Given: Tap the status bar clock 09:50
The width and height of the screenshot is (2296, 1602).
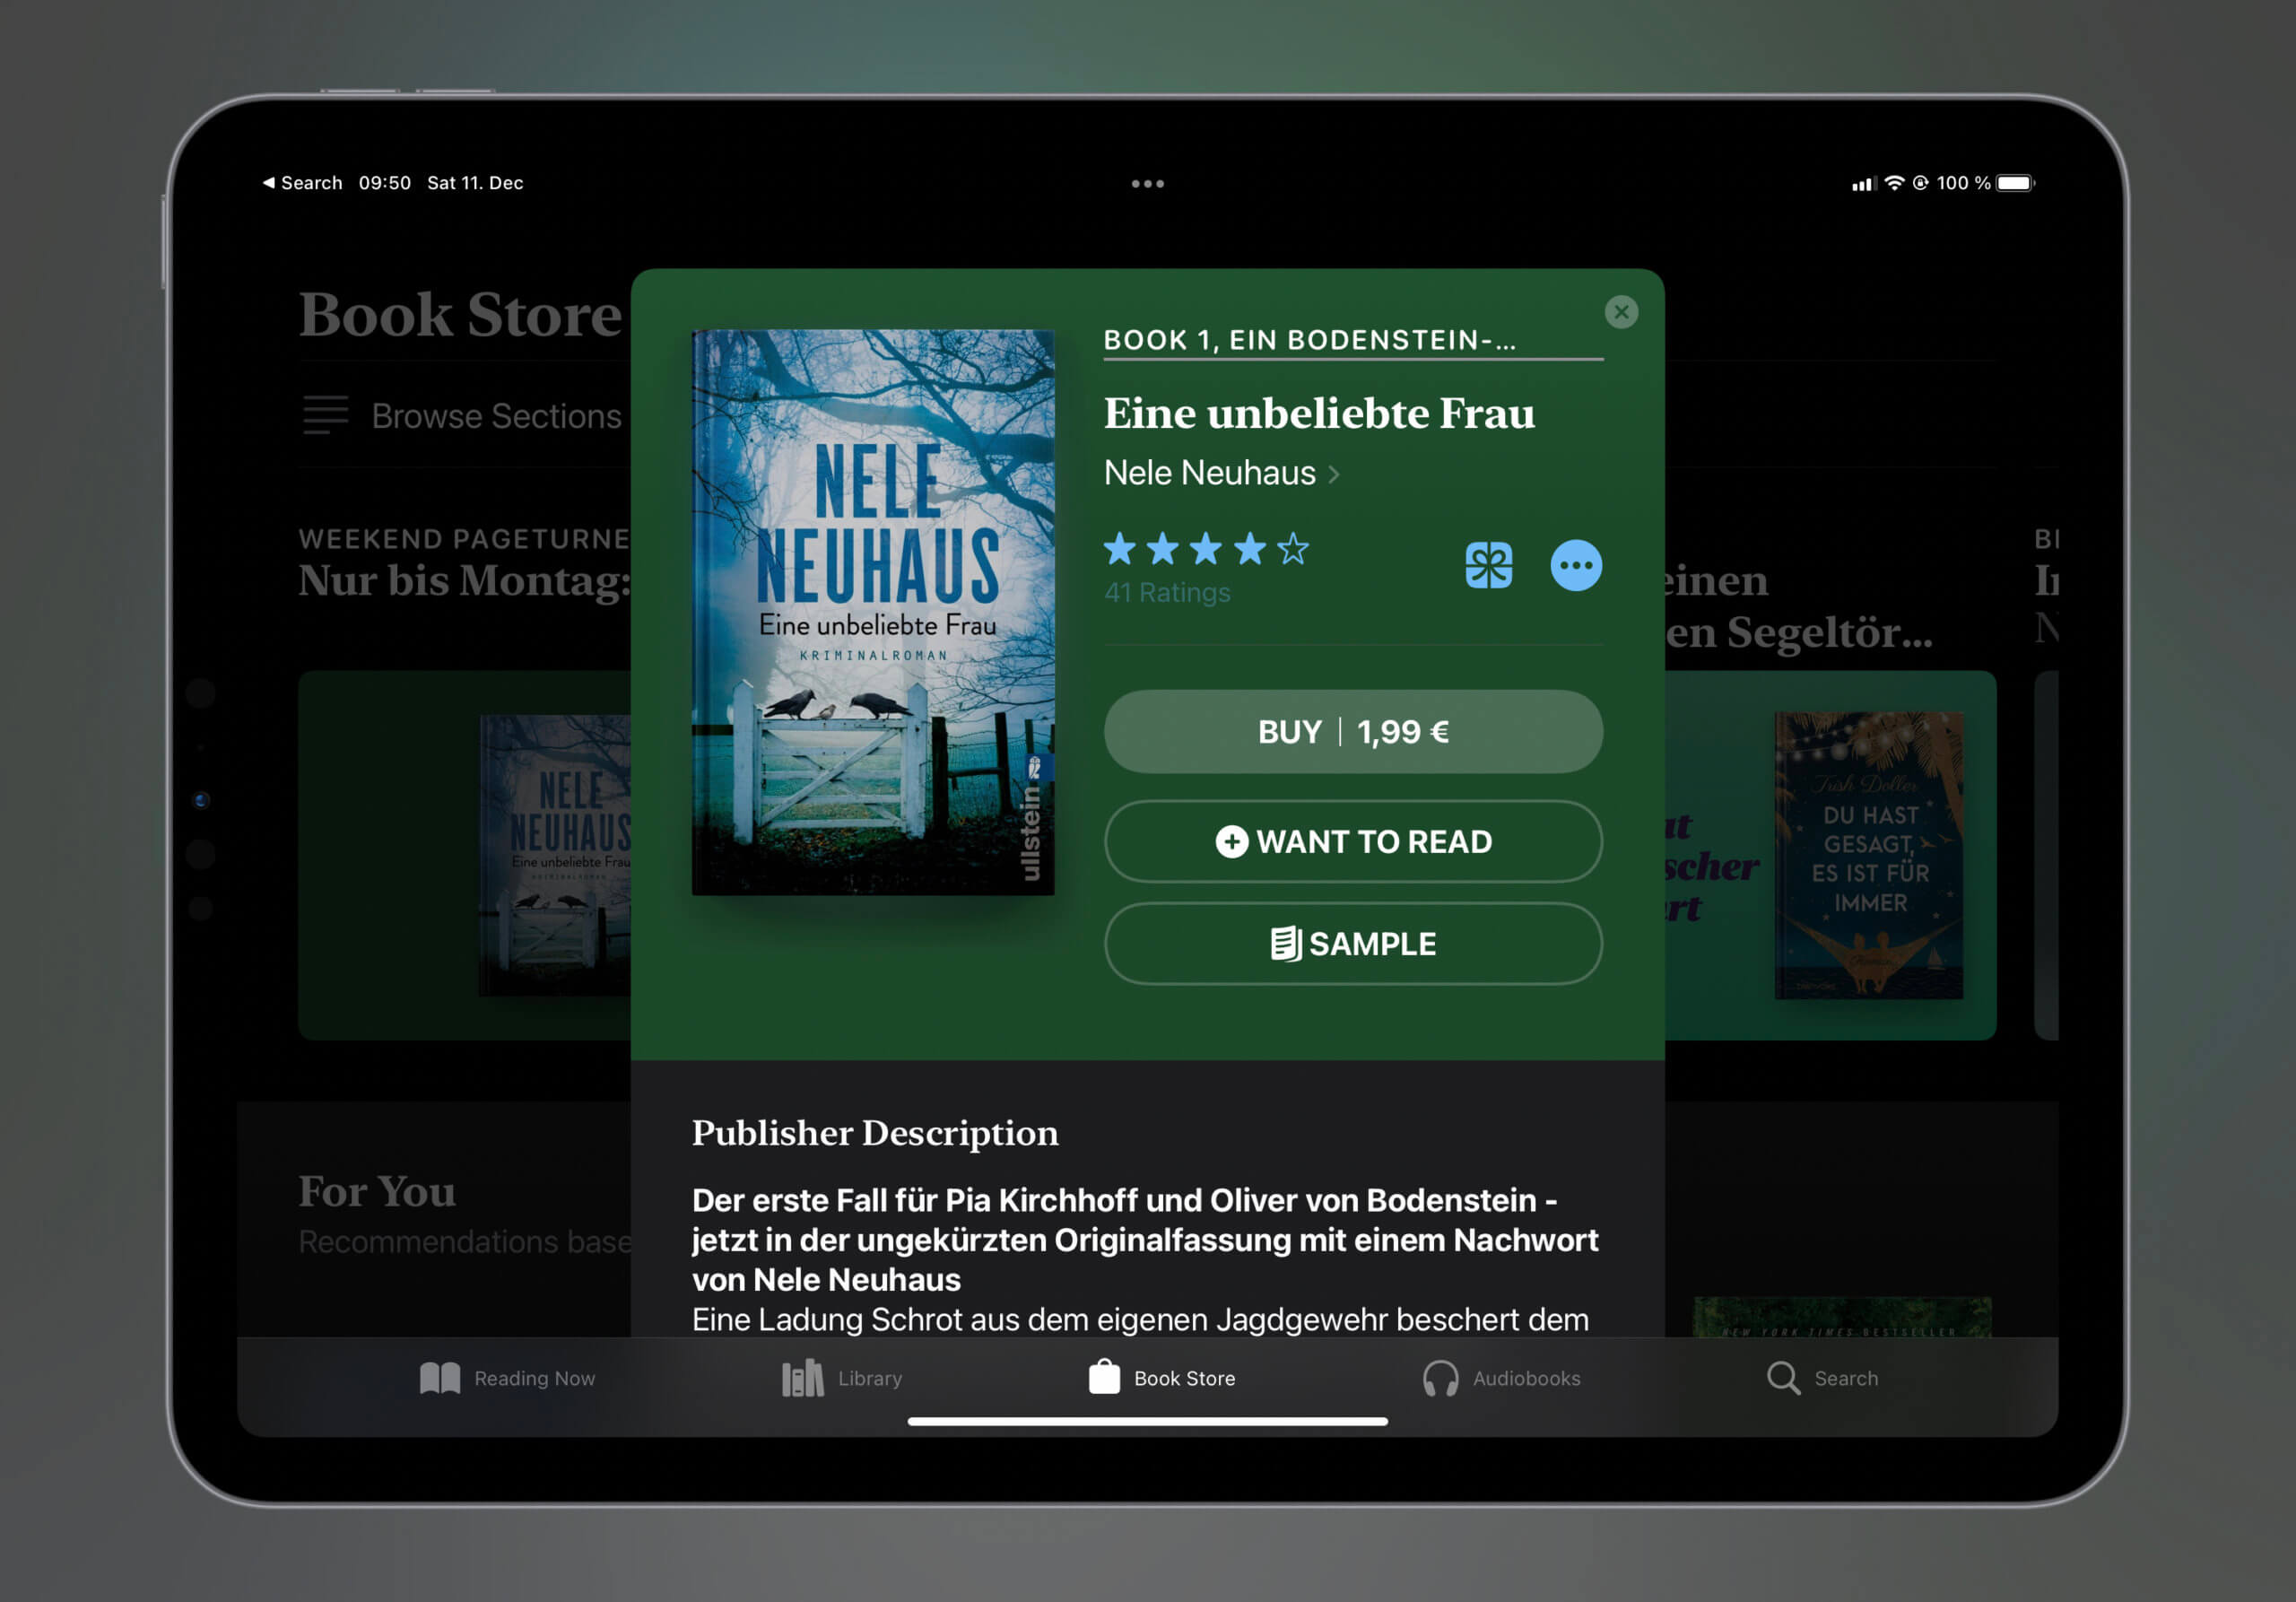Looking at the screenshot, I should tap(385, 183).
